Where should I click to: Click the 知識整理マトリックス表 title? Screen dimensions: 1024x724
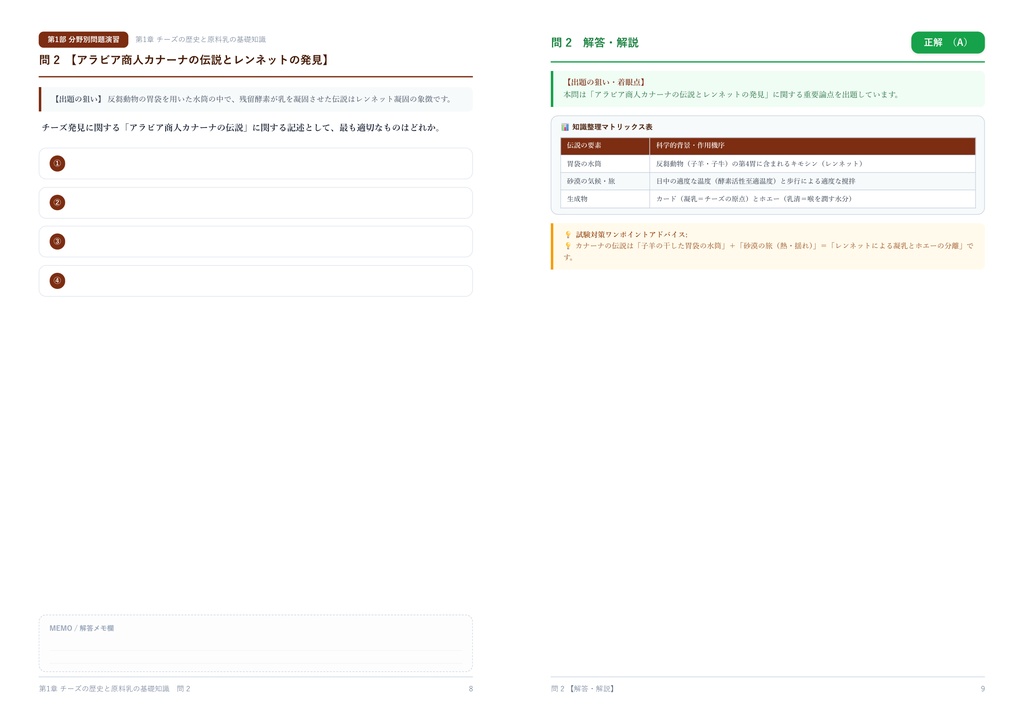pos(612,127)
